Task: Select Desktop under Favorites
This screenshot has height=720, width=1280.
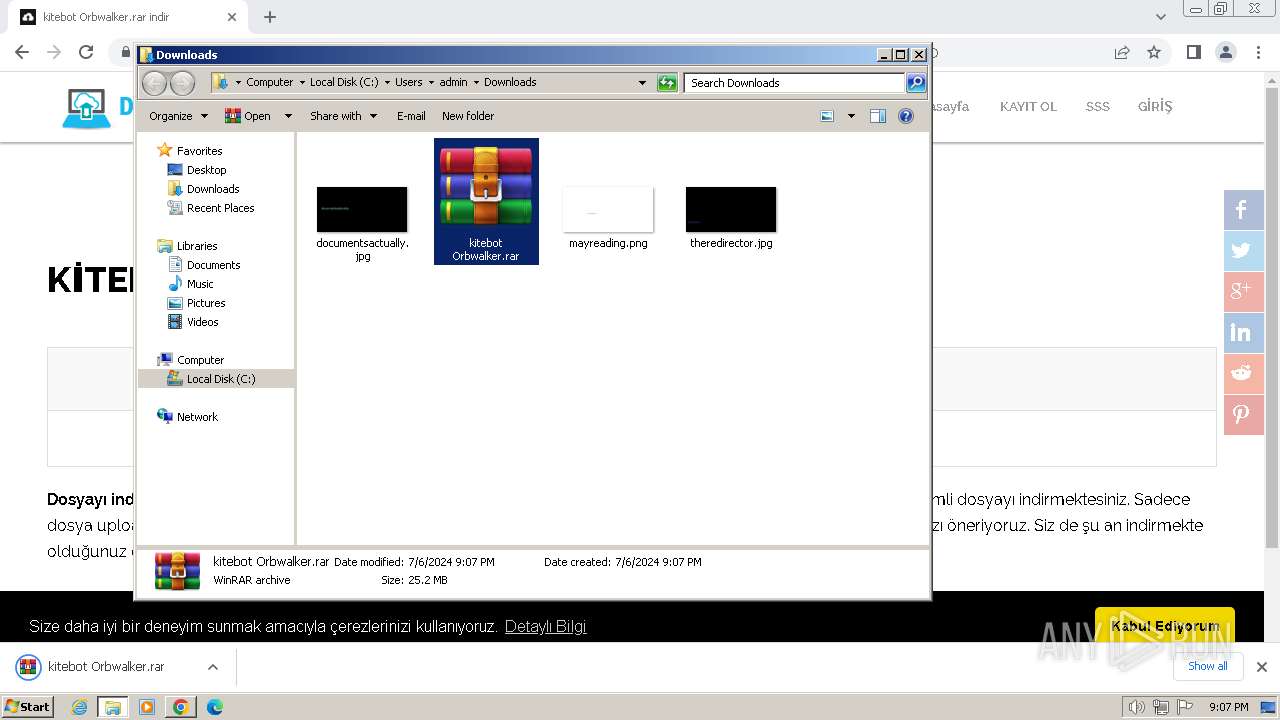Action: [x=206, y=170]
